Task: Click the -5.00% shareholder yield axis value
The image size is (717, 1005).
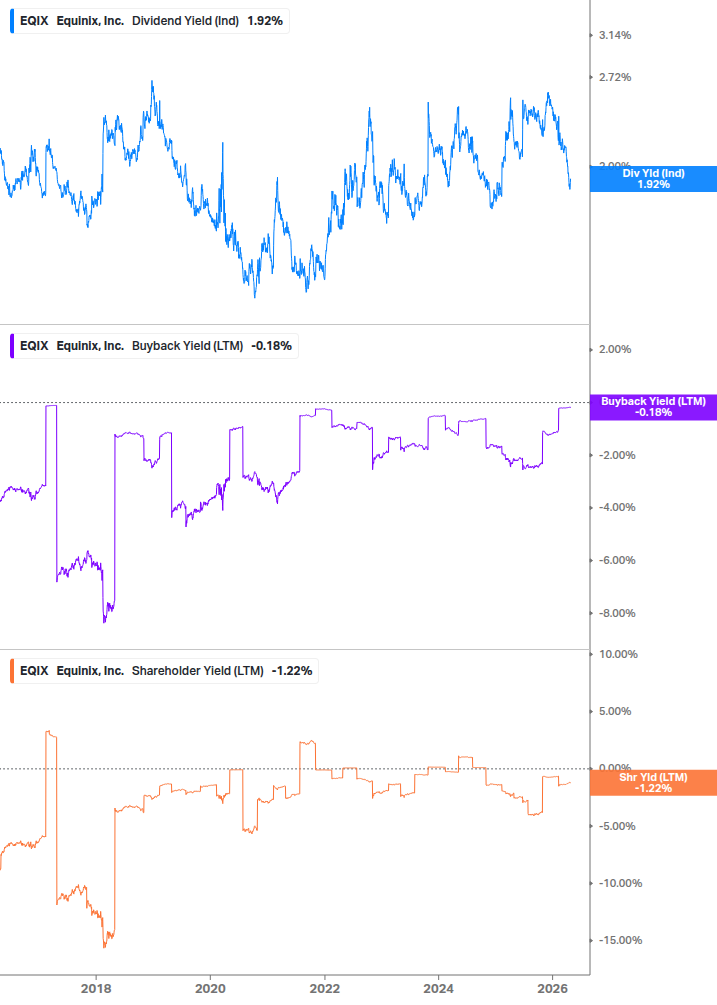Action: coord(617,826)
